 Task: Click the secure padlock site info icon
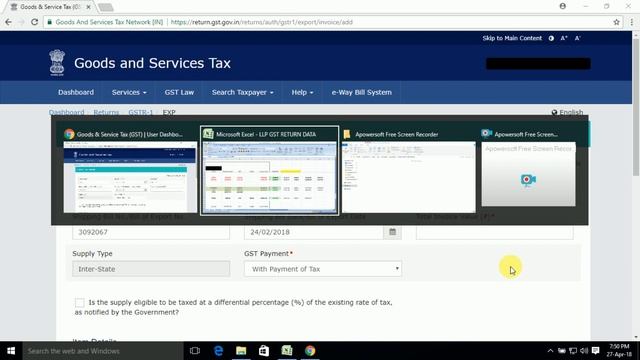coord(50,22)
